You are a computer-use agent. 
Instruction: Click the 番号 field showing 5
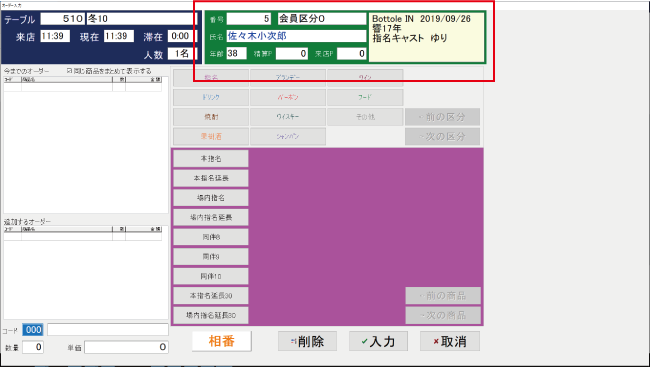click(249, 19)
